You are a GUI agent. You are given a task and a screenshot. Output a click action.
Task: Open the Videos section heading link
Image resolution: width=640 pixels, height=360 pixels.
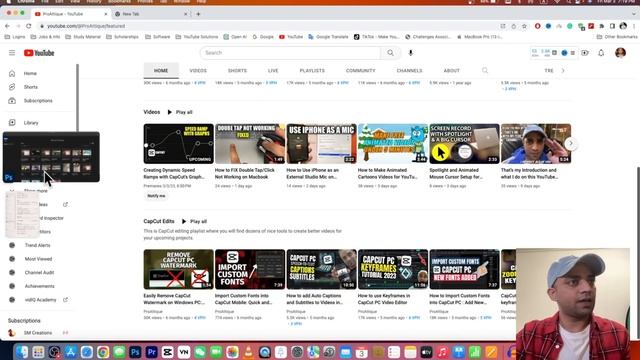(152, 112)
